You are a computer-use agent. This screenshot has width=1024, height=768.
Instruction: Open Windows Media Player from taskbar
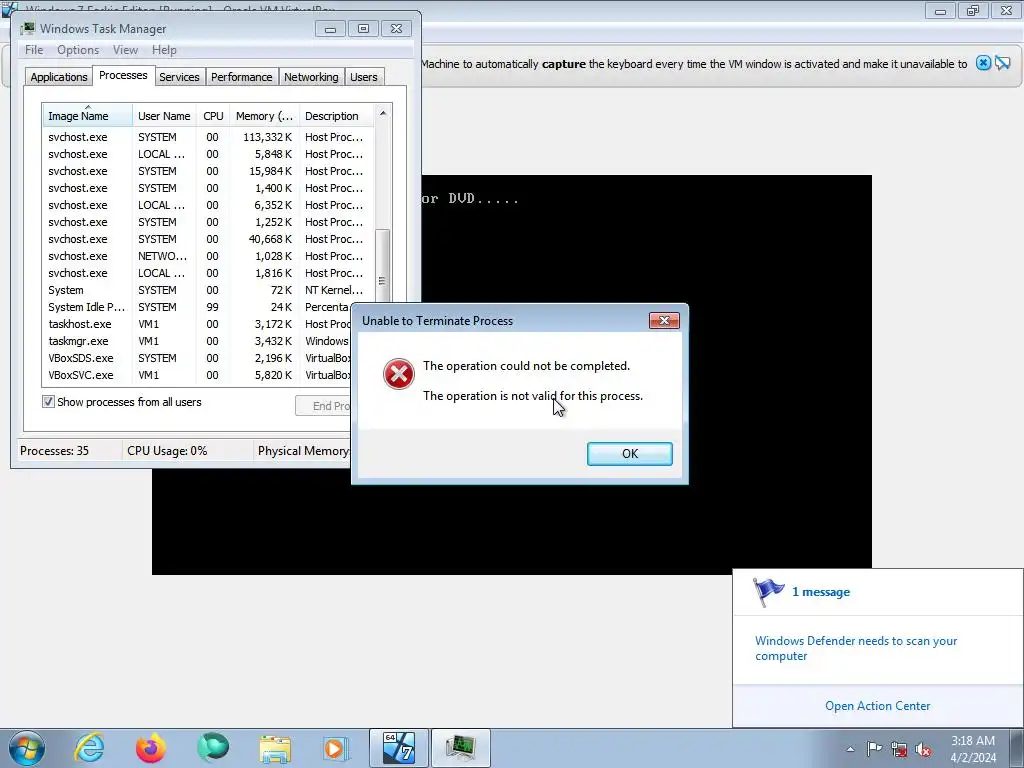point(336,748)
